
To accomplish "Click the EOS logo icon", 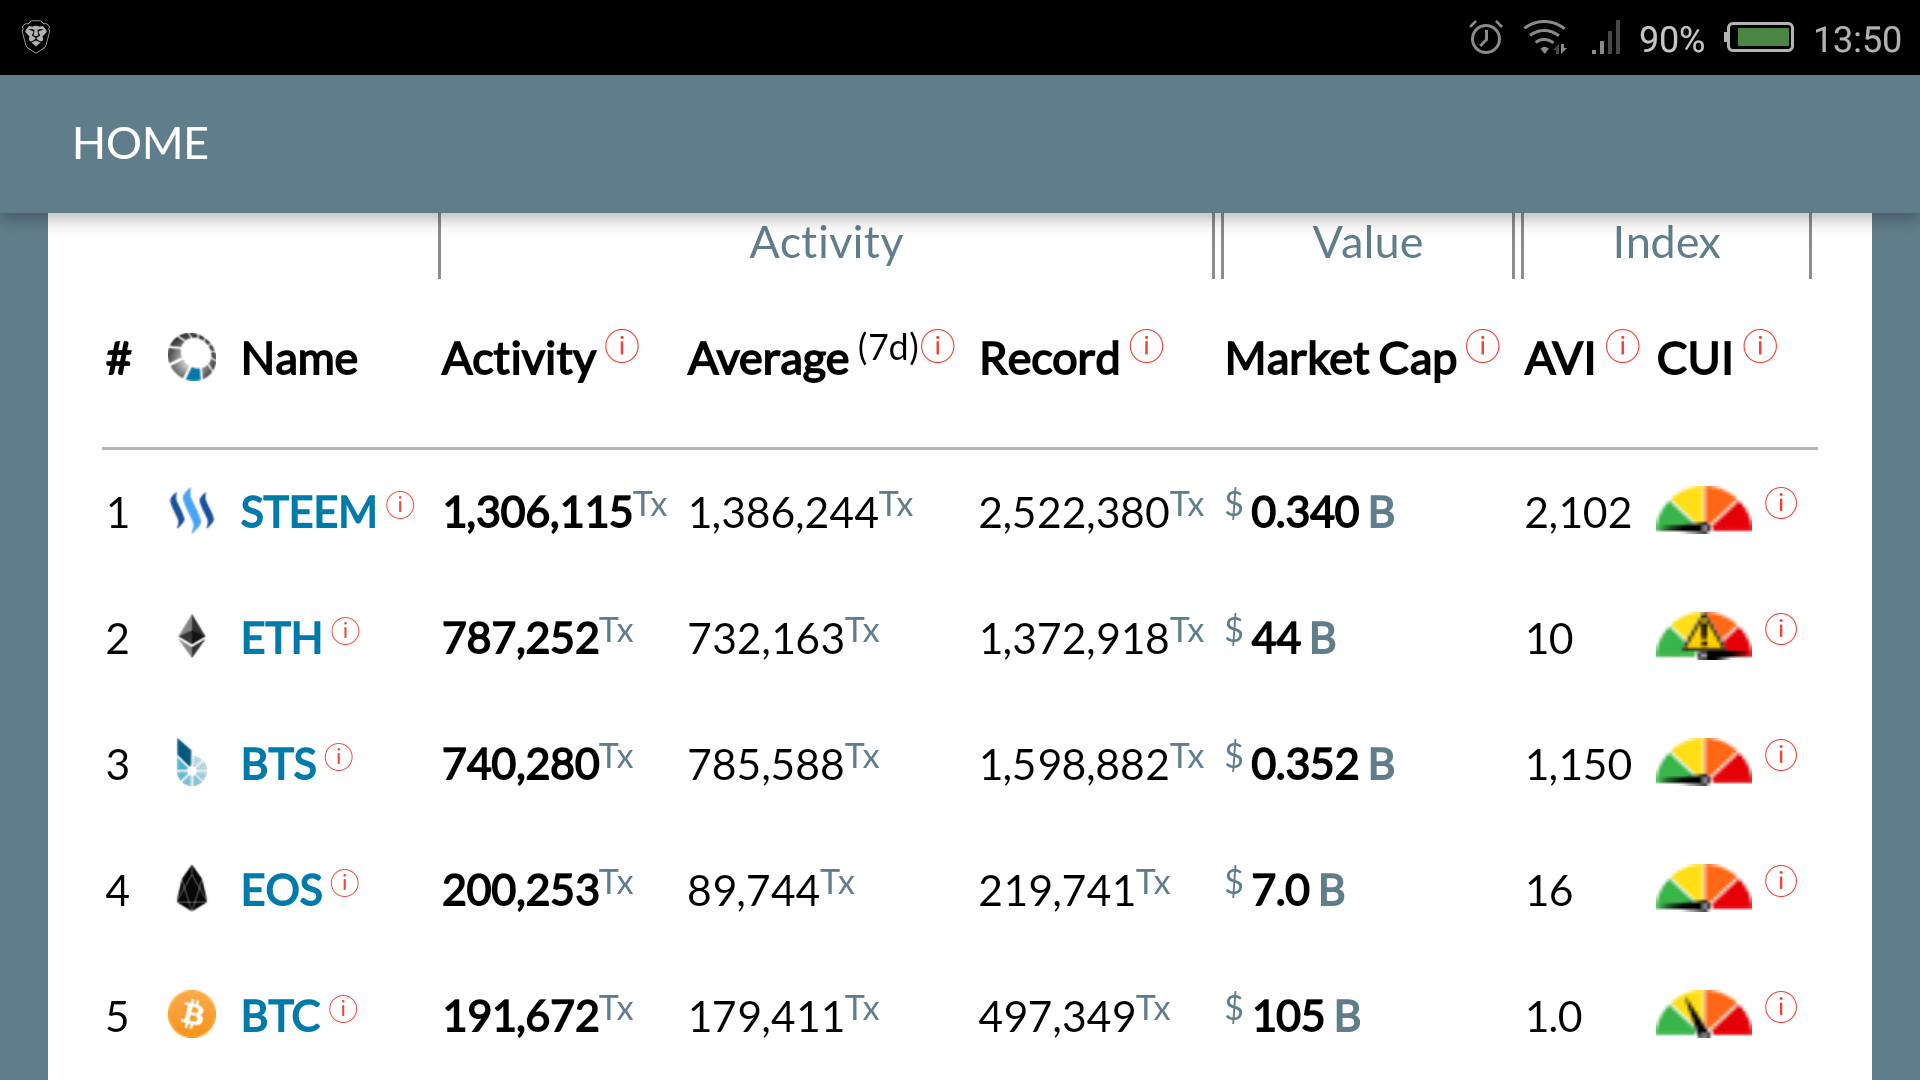I will tap(191, 888).
